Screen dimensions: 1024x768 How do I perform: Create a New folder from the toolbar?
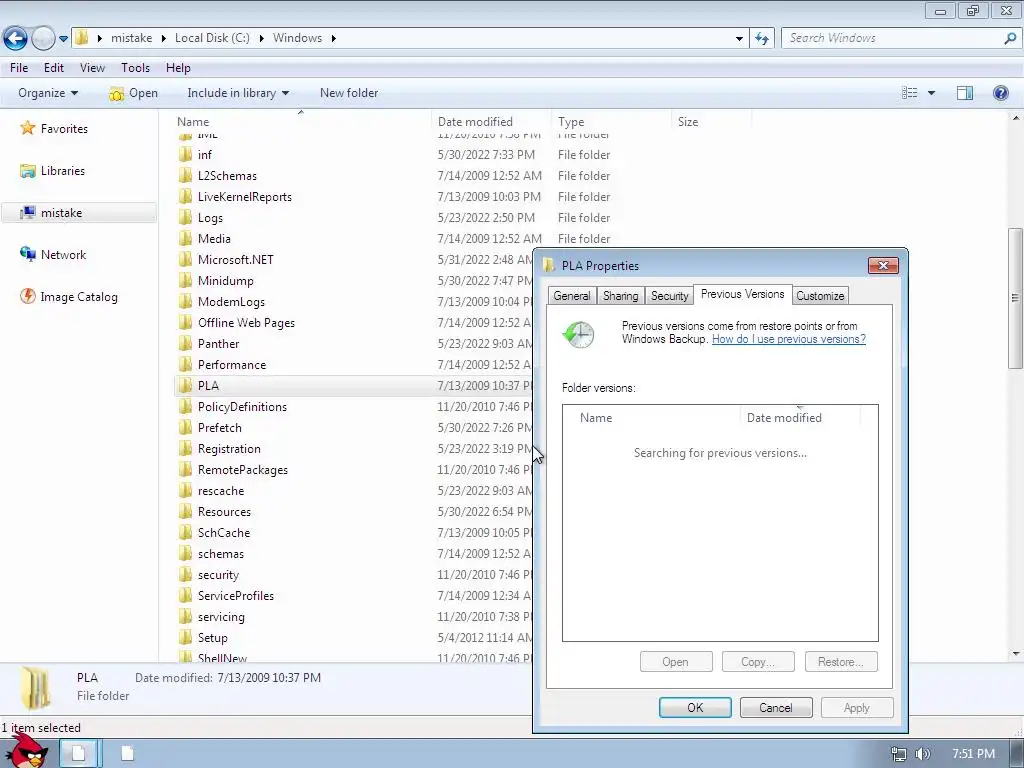pos(349,93)
